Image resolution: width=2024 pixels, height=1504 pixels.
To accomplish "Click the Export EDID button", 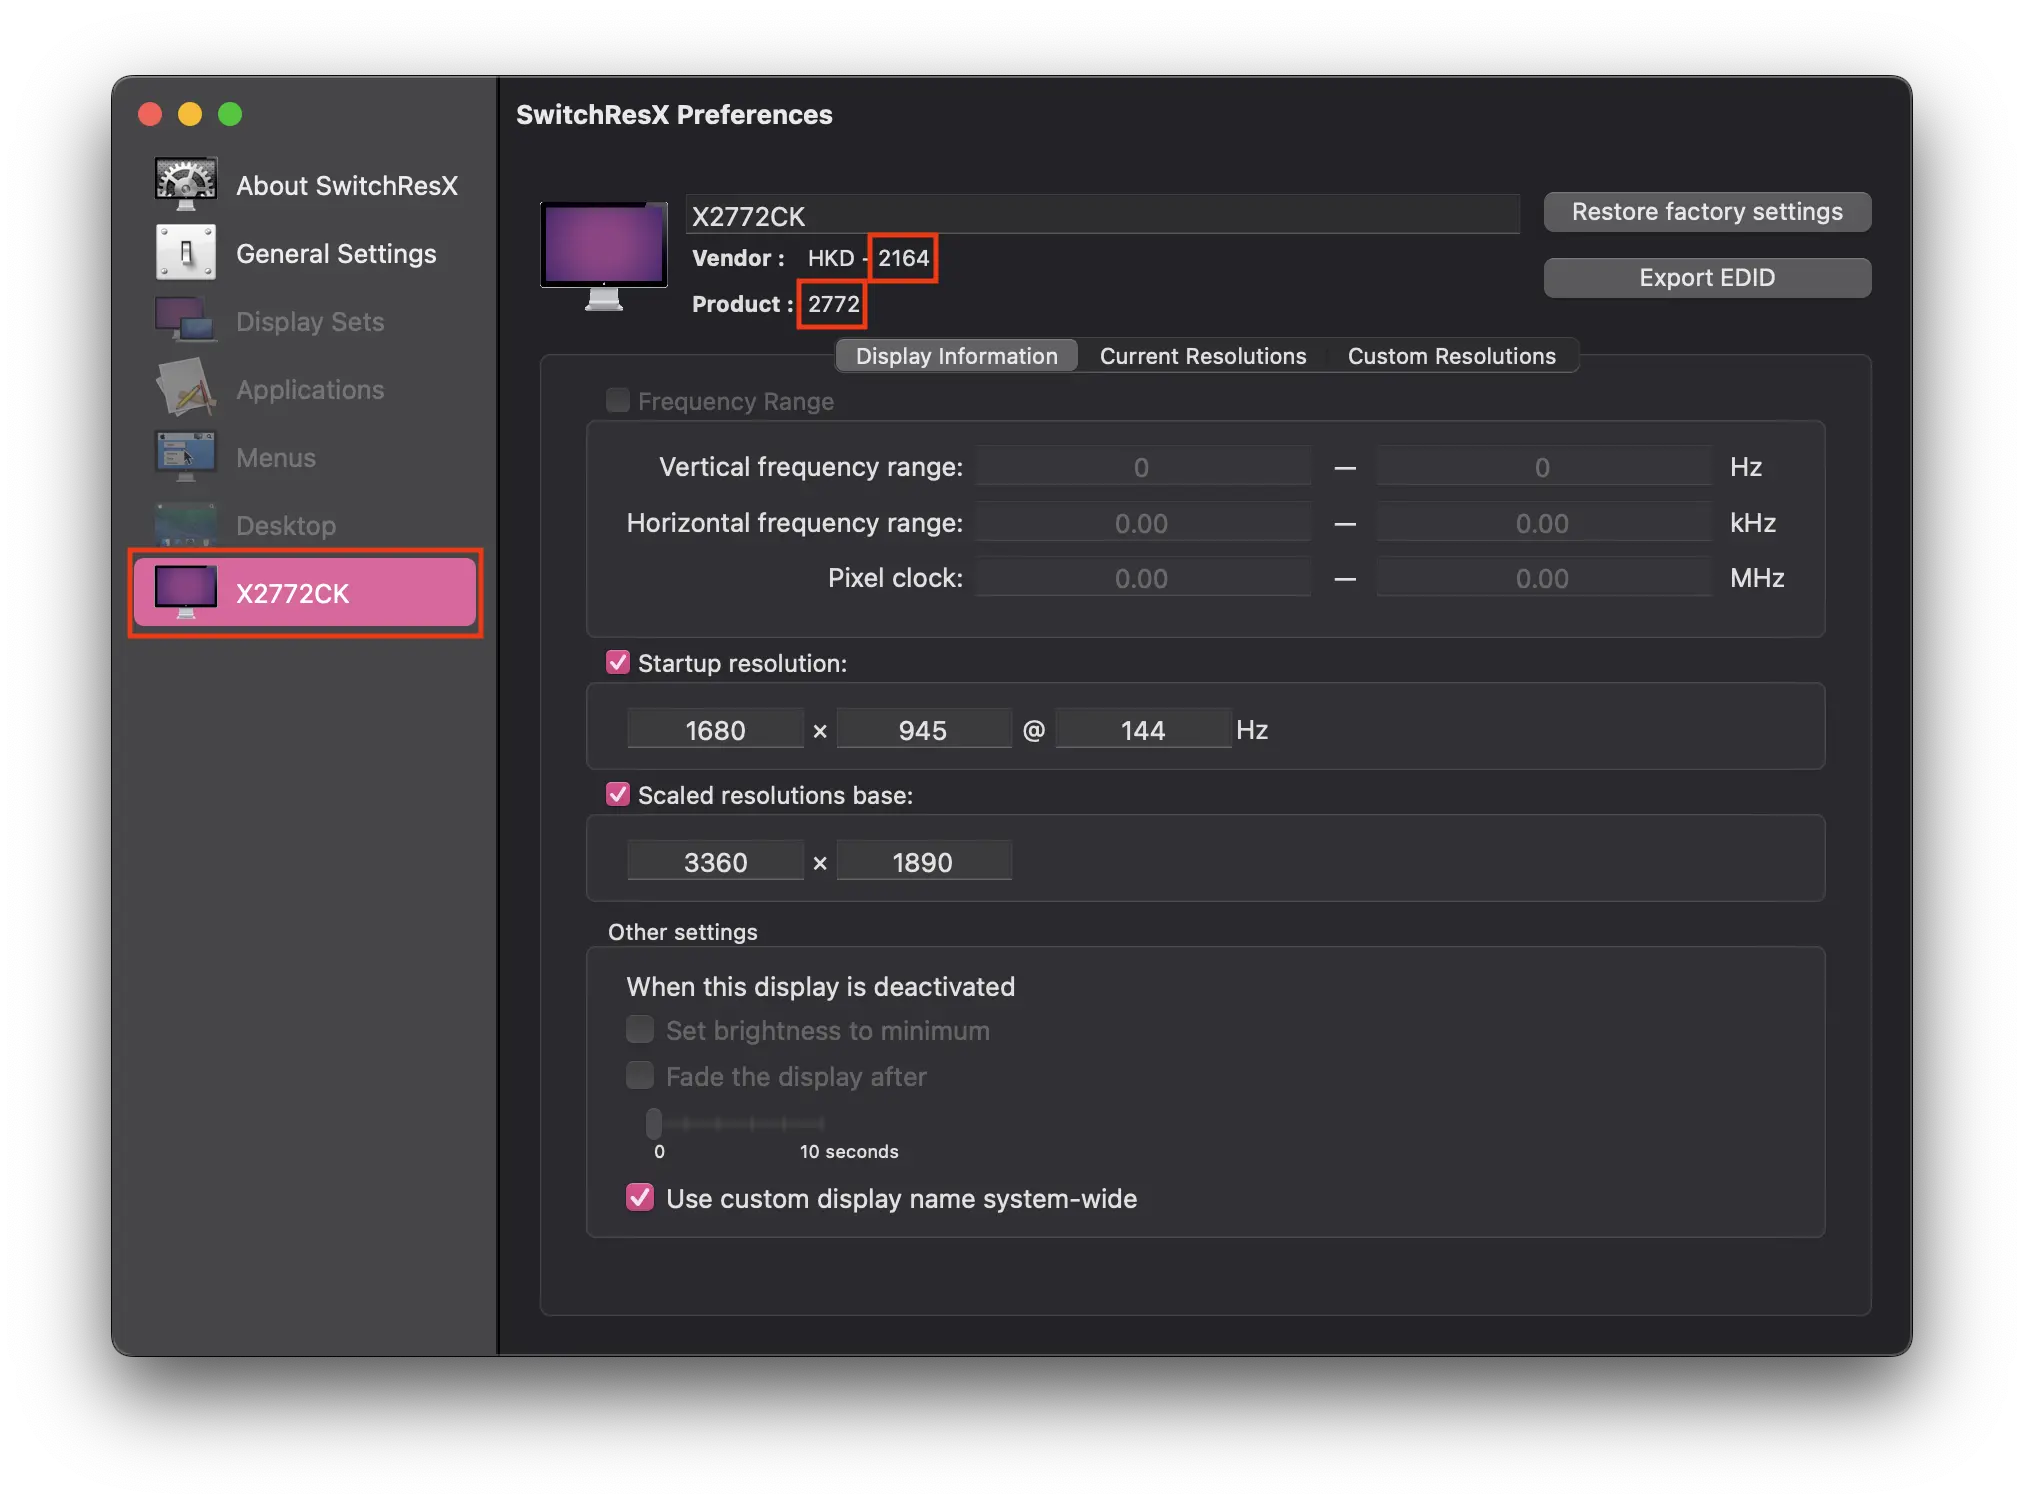I will click(1706, 278).
